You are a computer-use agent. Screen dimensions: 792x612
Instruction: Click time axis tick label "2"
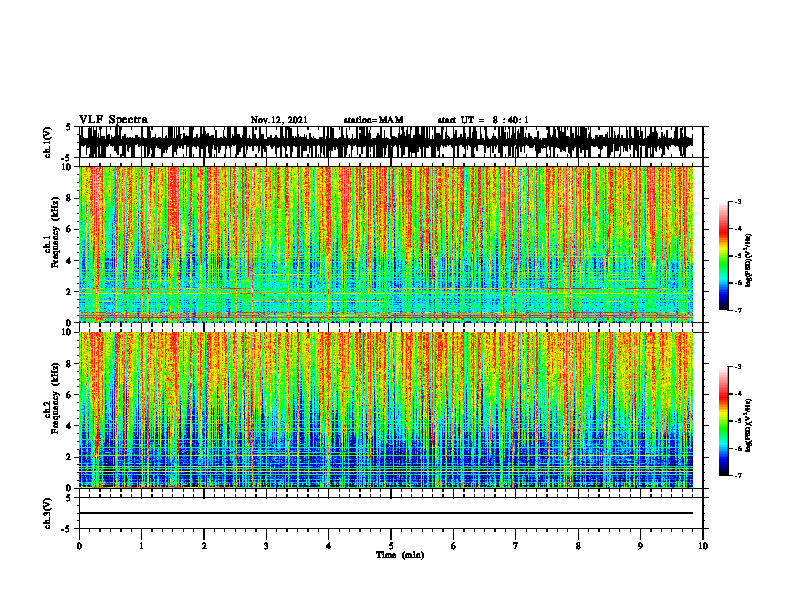(x=204, y=546)
